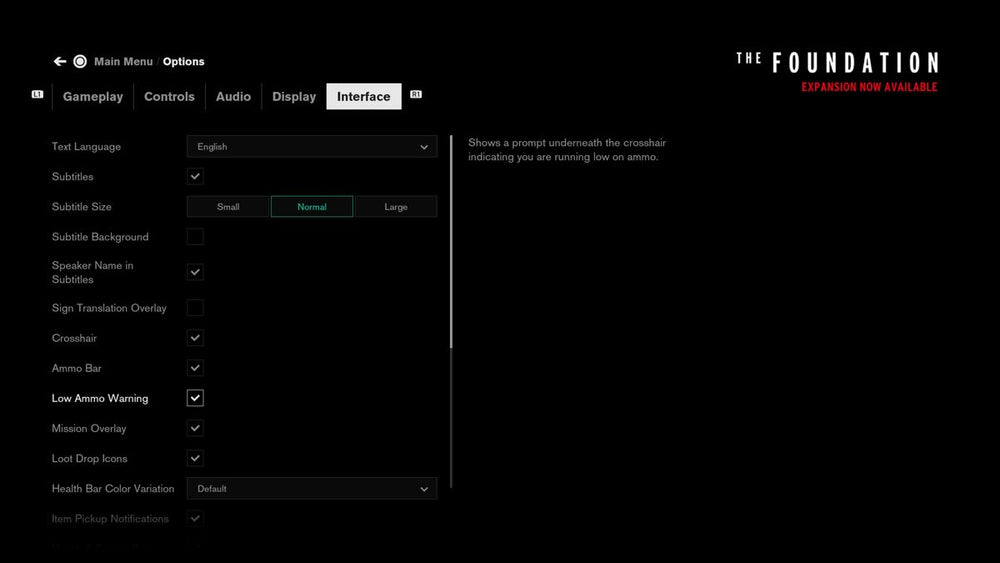Go back to Main Menu breadcrumb
This screenshot has height=563, width=1000.
(124, 61)
